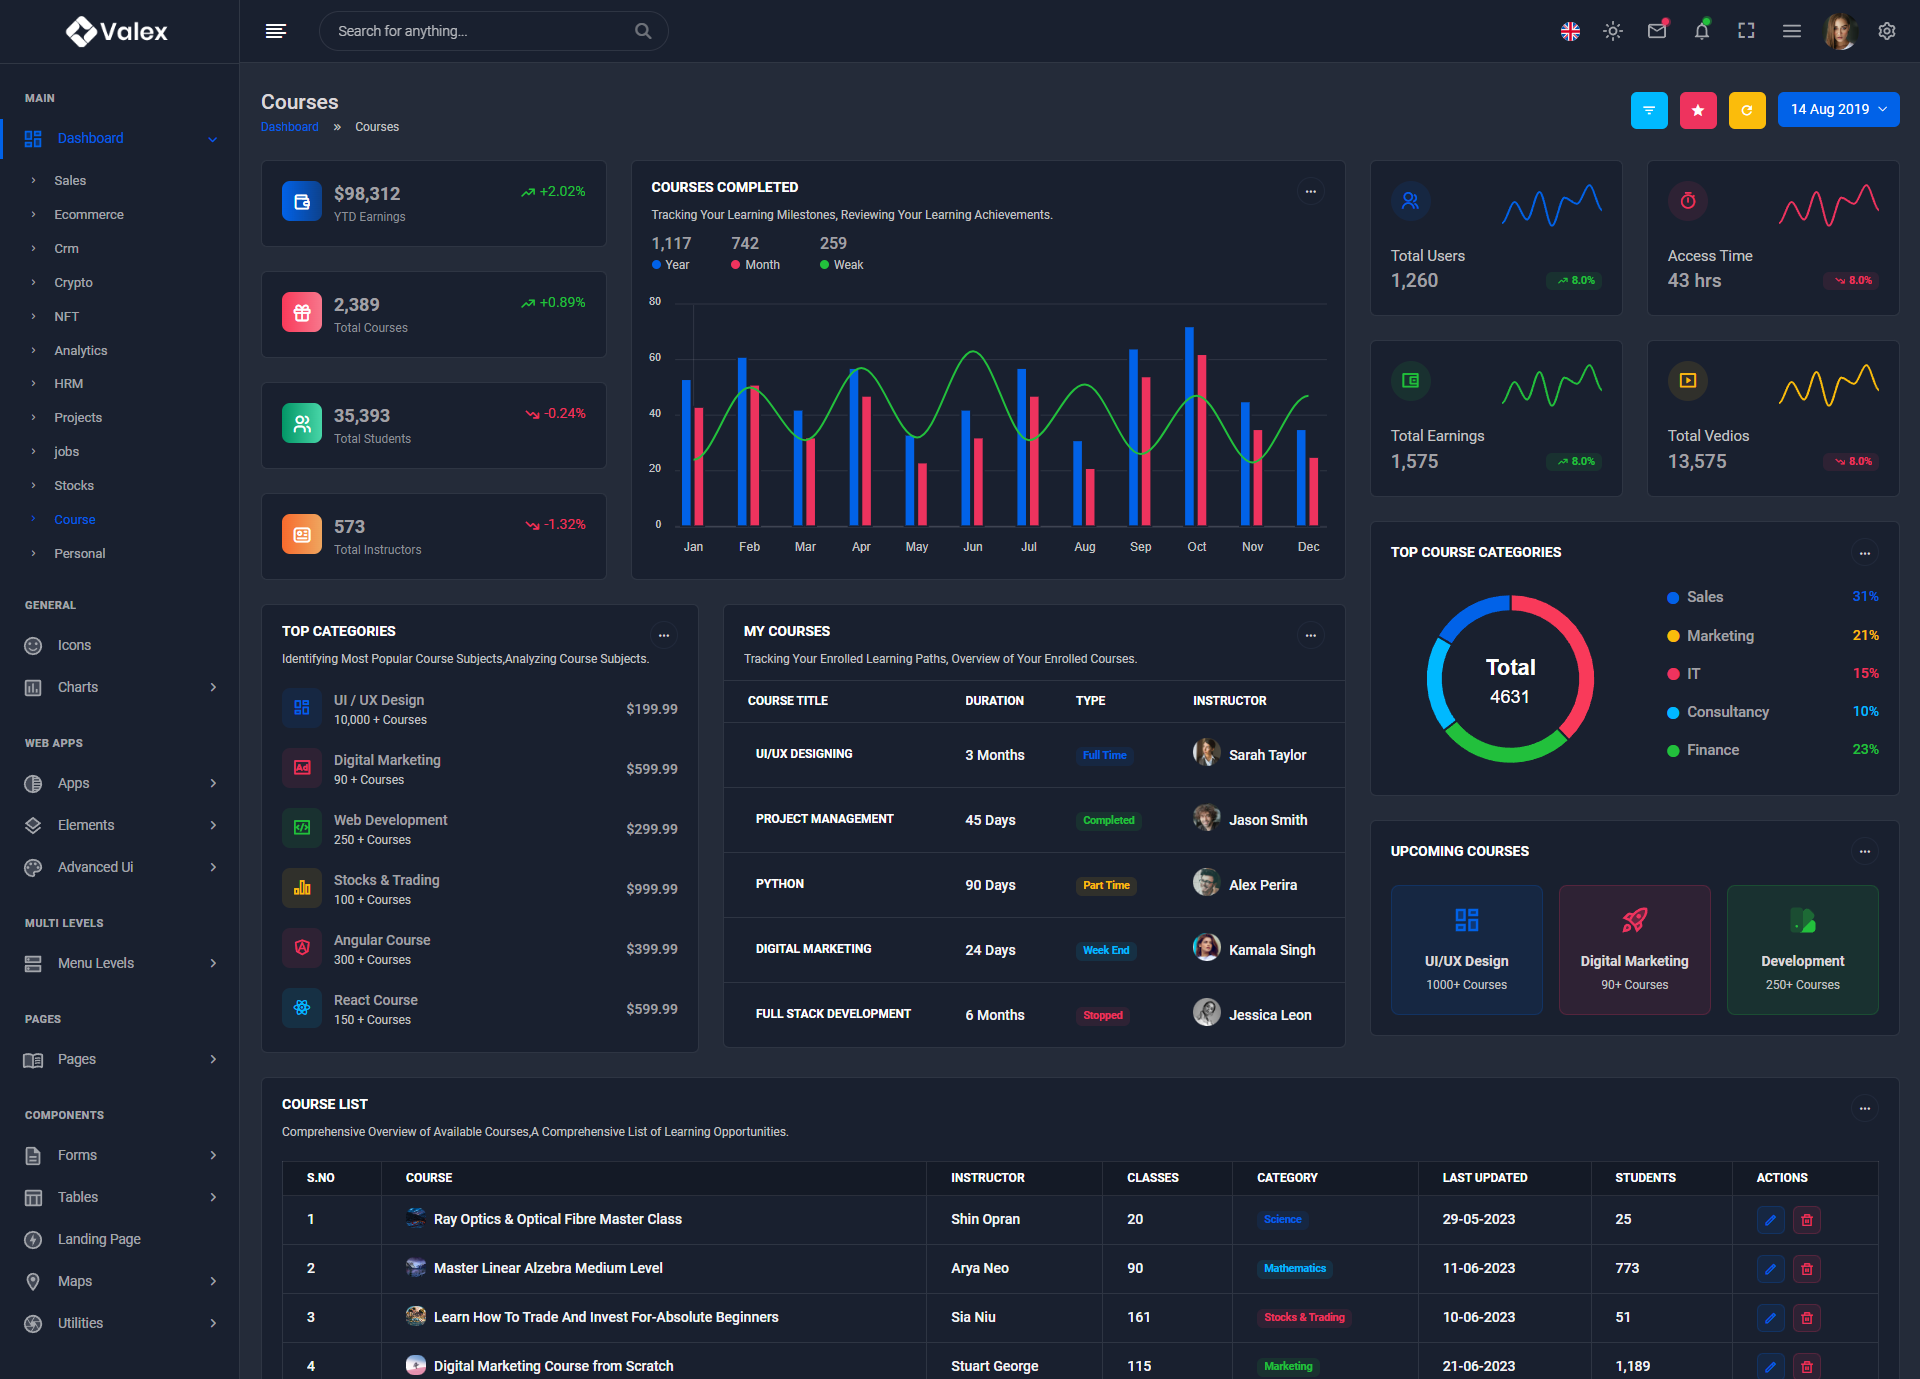Click the blue filter button

1649,110
